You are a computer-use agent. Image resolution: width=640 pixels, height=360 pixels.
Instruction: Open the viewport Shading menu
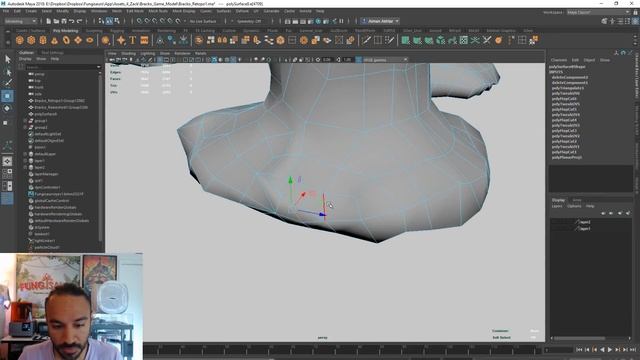128,53
